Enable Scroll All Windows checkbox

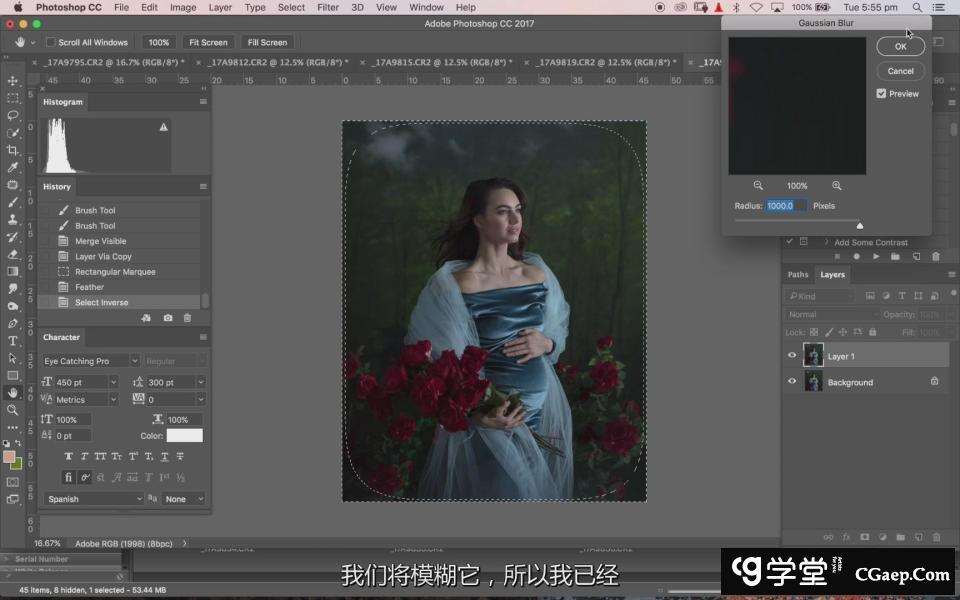(50, 43)
